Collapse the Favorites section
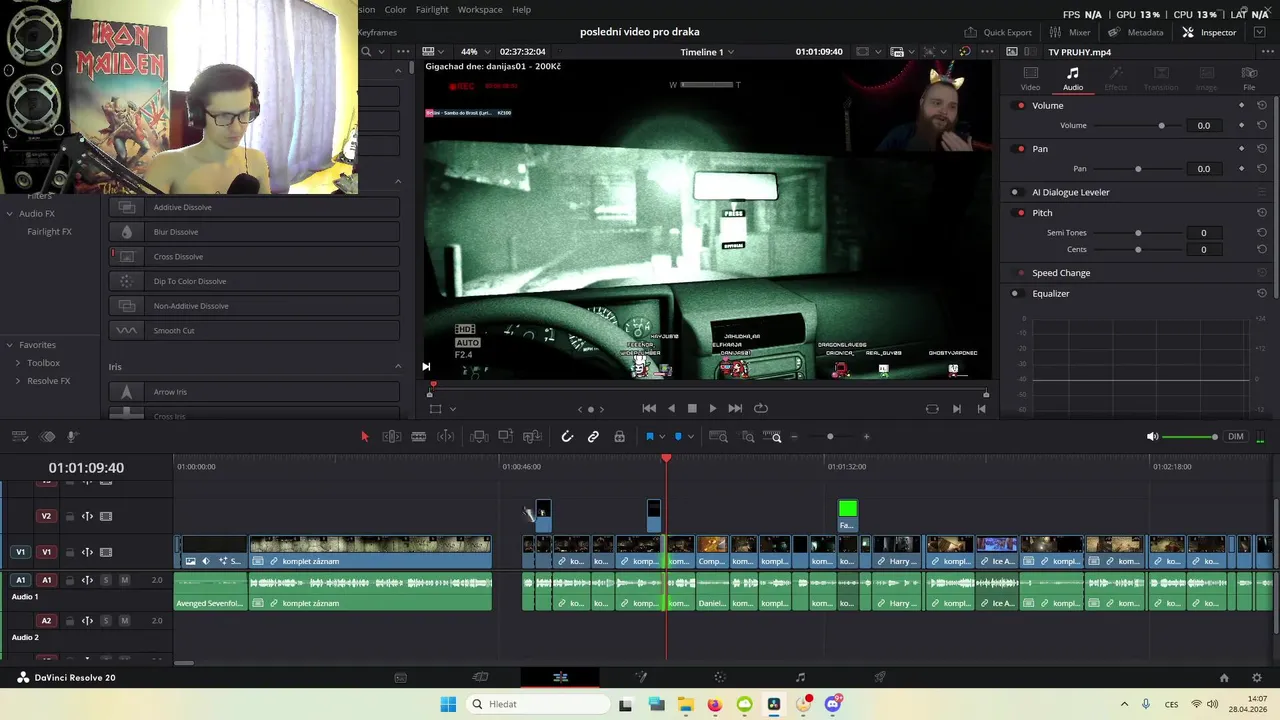 point(10,345)
